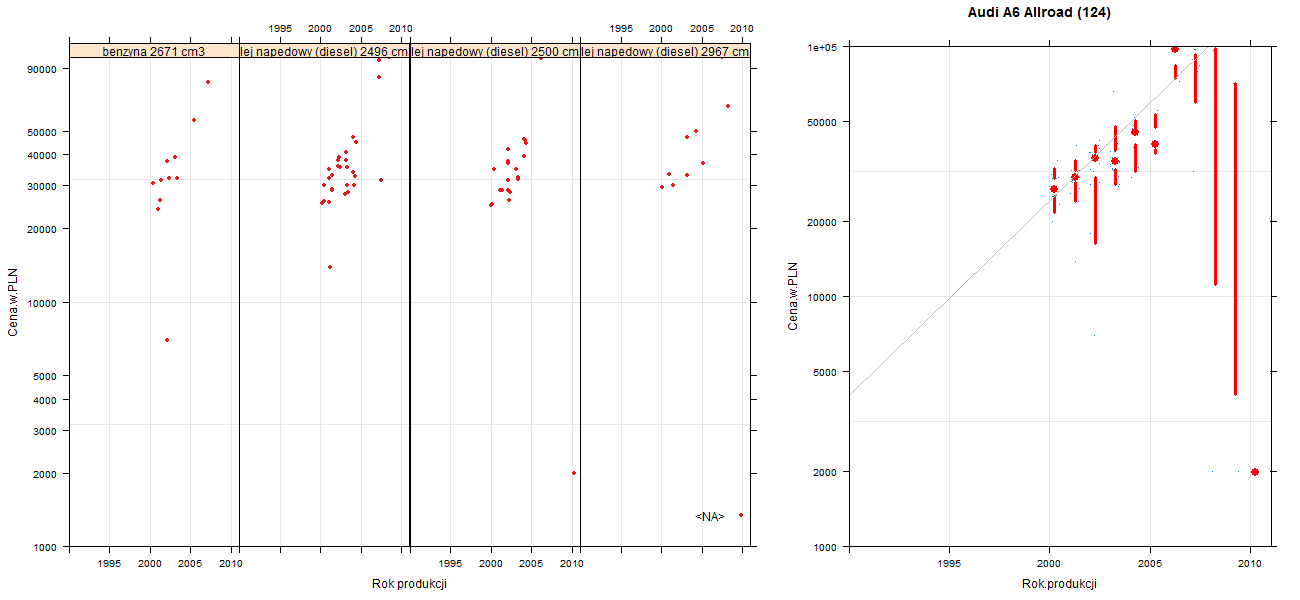The width and height of the screenshot is (1300, 600).
Task: Select the "Rok.produkcji" label under the Audi chart
Action: (1060, 584)
